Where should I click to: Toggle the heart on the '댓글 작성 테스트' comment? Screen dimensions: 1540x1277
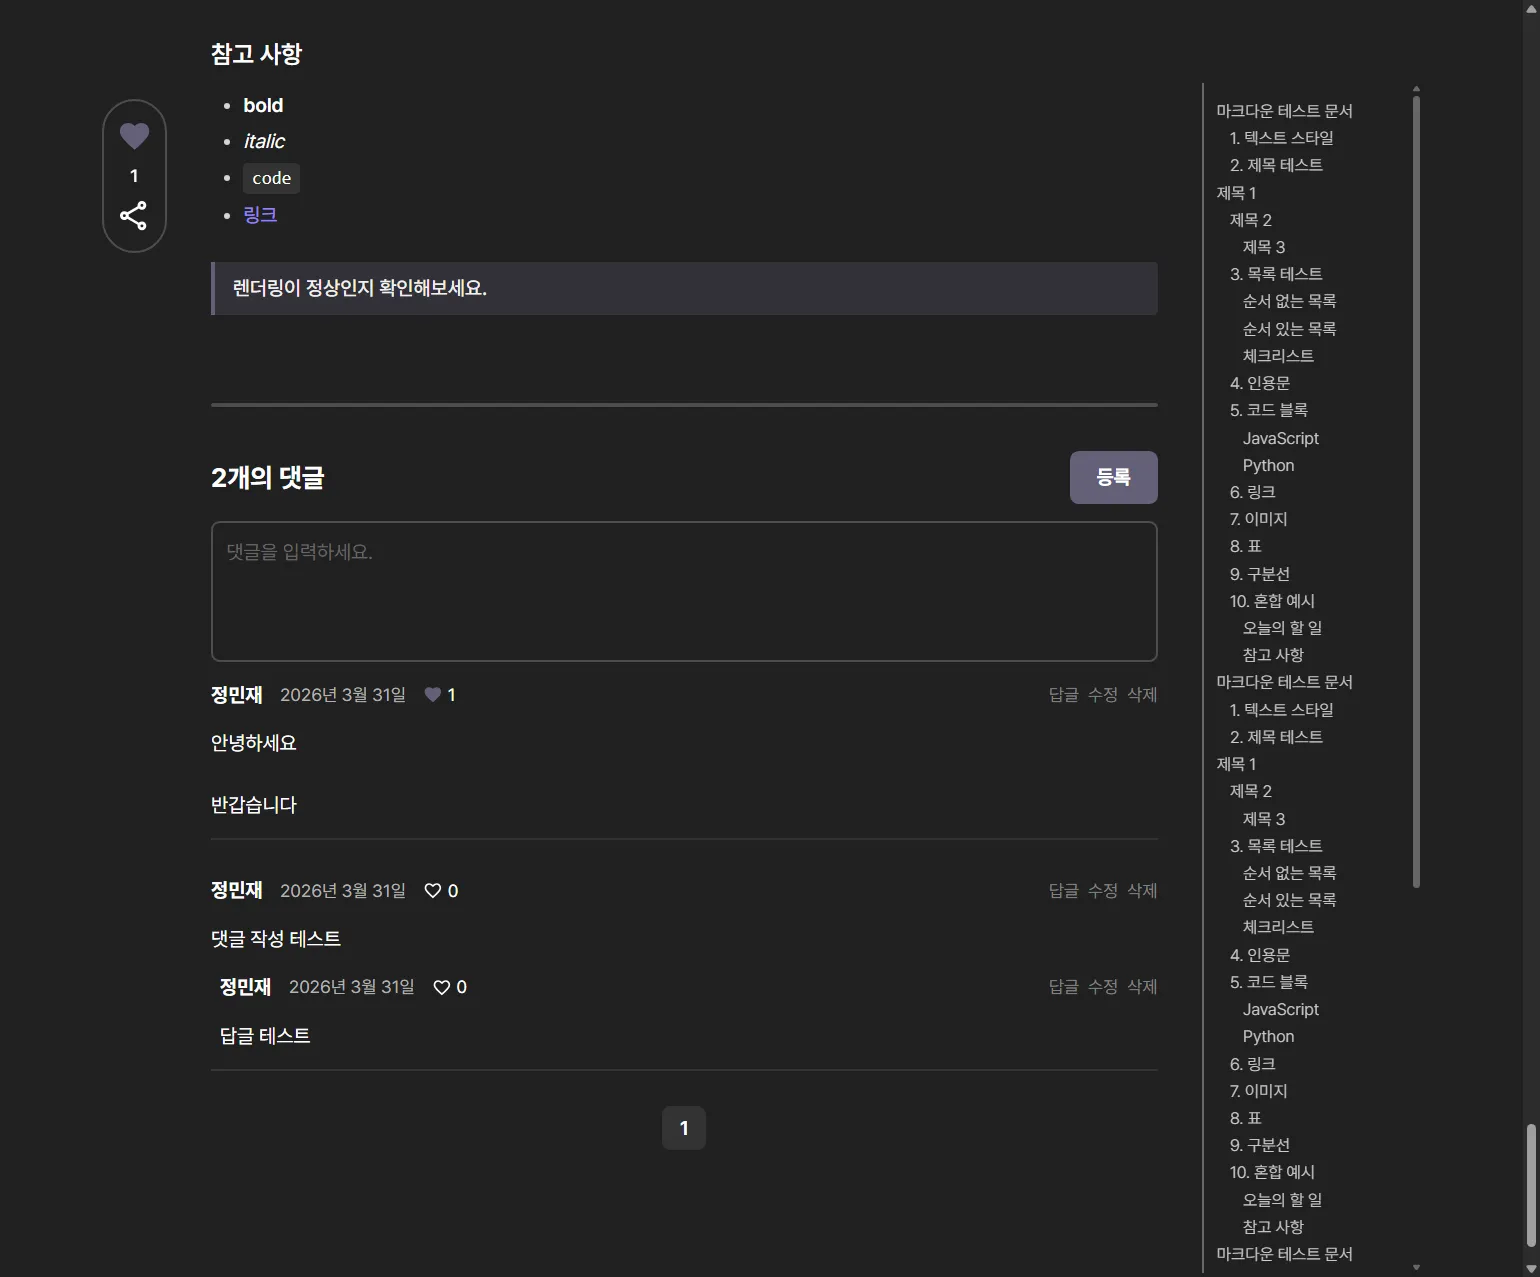tap(432, 890)
